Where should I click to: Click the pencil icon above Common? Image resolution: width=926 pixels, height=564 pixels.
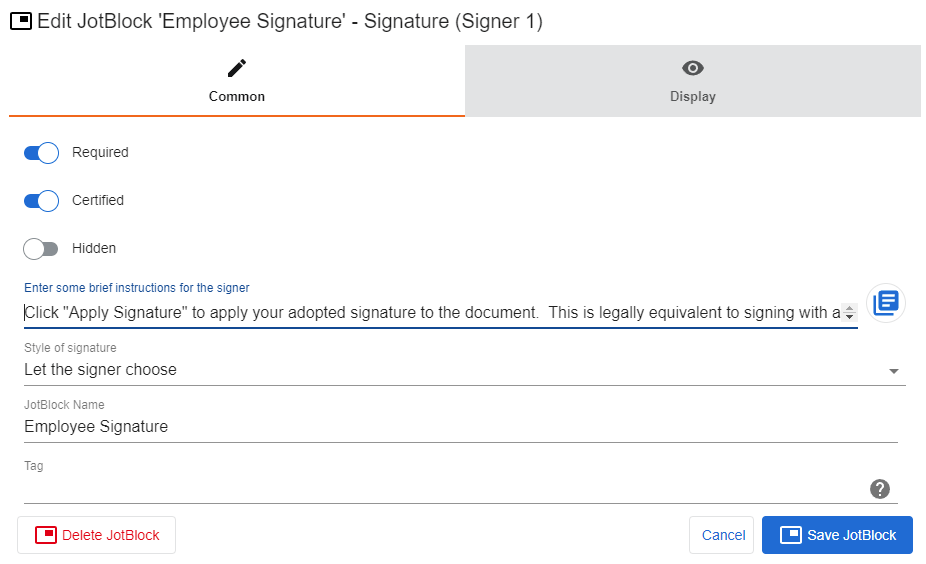click(x=236, y=68)
